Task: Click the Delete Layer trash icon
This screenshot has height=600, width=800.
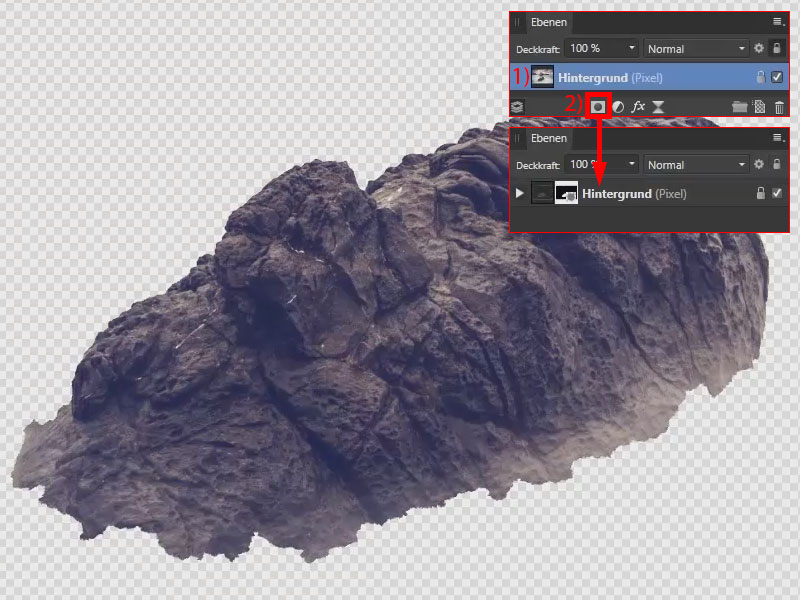Action: [779, 107]
